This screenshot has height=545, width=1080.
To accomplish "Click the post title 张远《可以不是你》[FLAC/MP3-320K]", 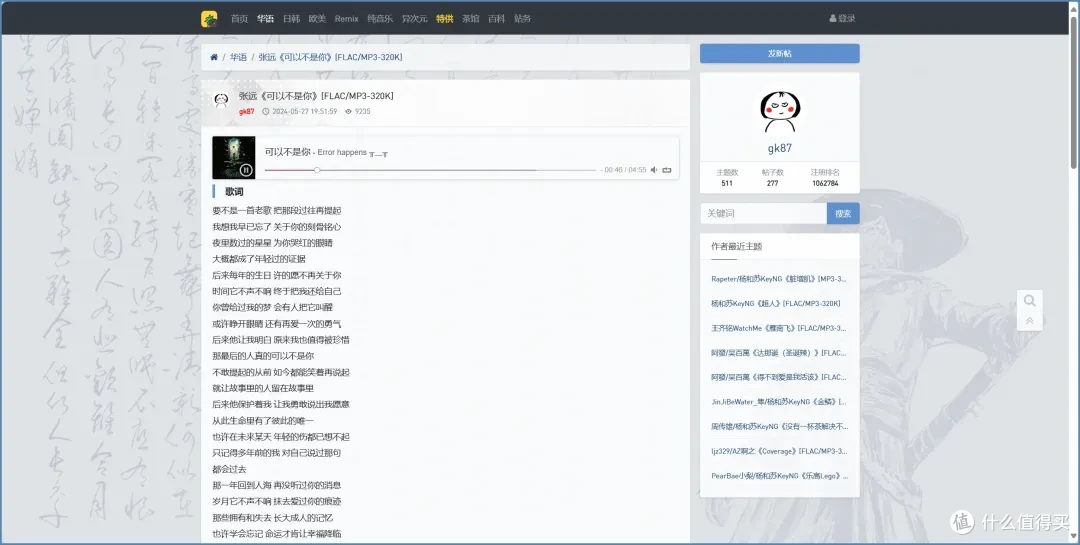I will [x=316, y=96].
